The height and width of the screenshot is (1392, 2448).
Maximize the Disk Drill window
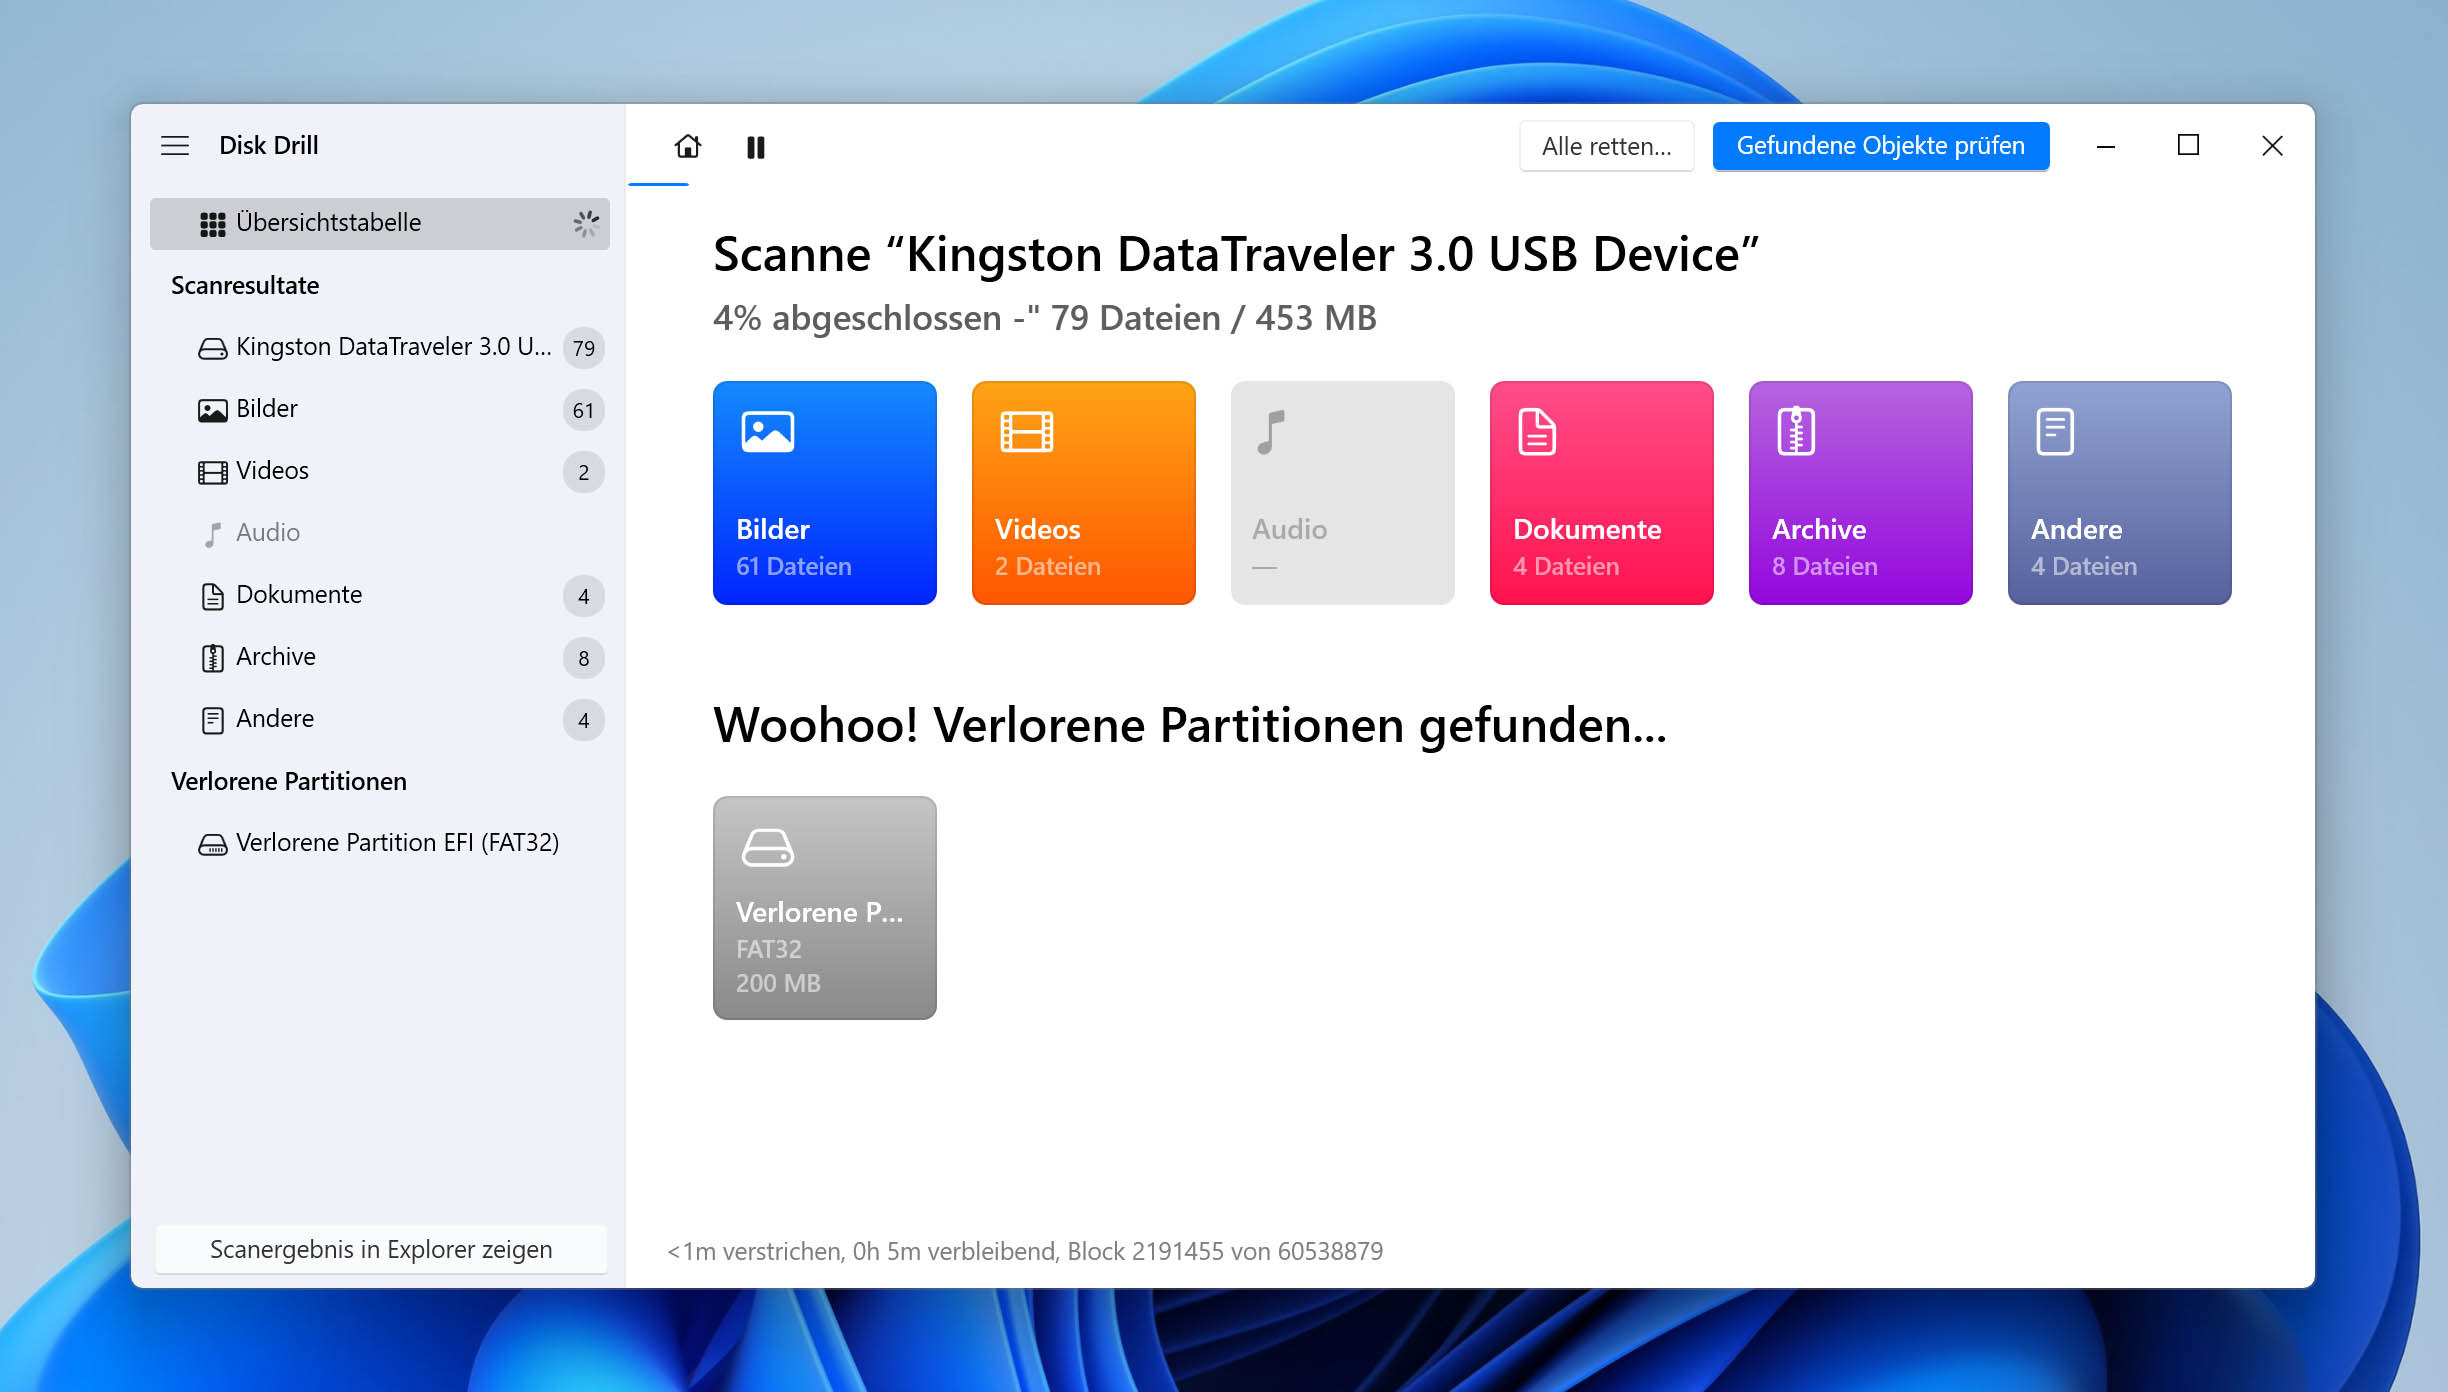tap(2189, 146)
